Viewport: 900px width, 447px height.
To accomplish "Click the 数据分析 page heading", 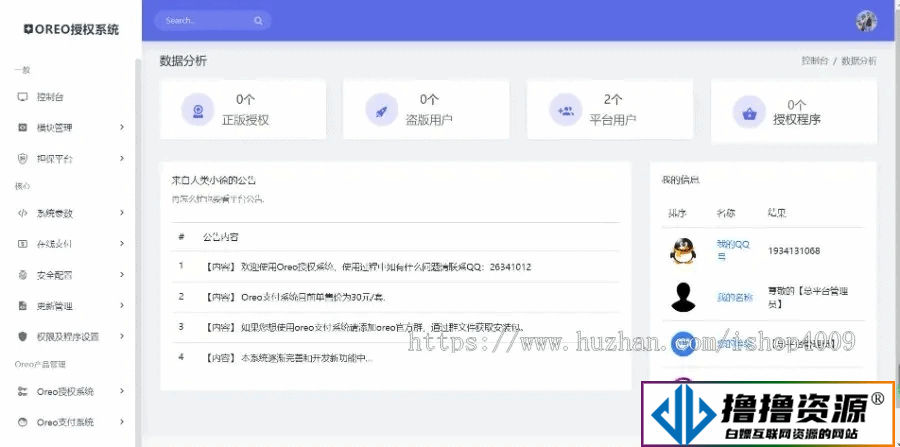I will (x=183, y=61).
